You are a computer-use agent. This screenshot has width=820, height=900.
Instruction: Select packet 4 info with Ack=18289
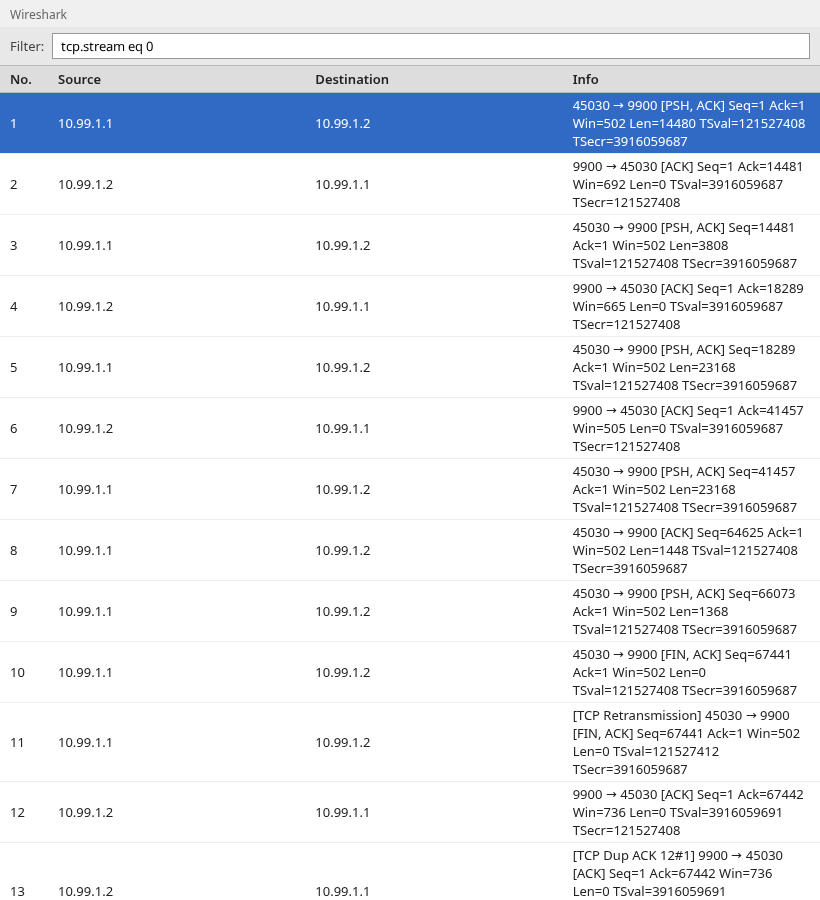[x=687, y=306]
